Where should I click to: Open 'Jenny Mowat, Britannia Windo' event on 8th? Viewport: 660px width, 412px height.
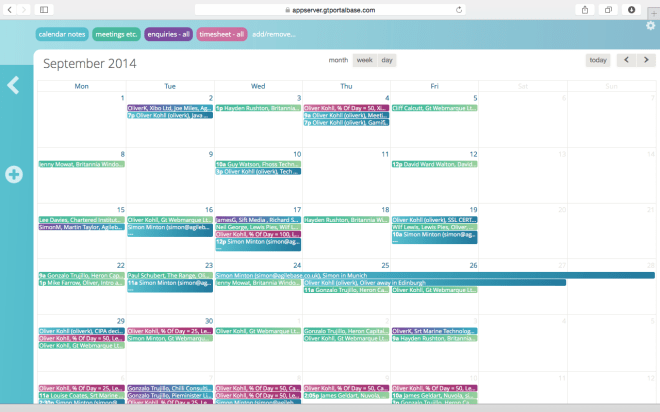coord(82,164)
